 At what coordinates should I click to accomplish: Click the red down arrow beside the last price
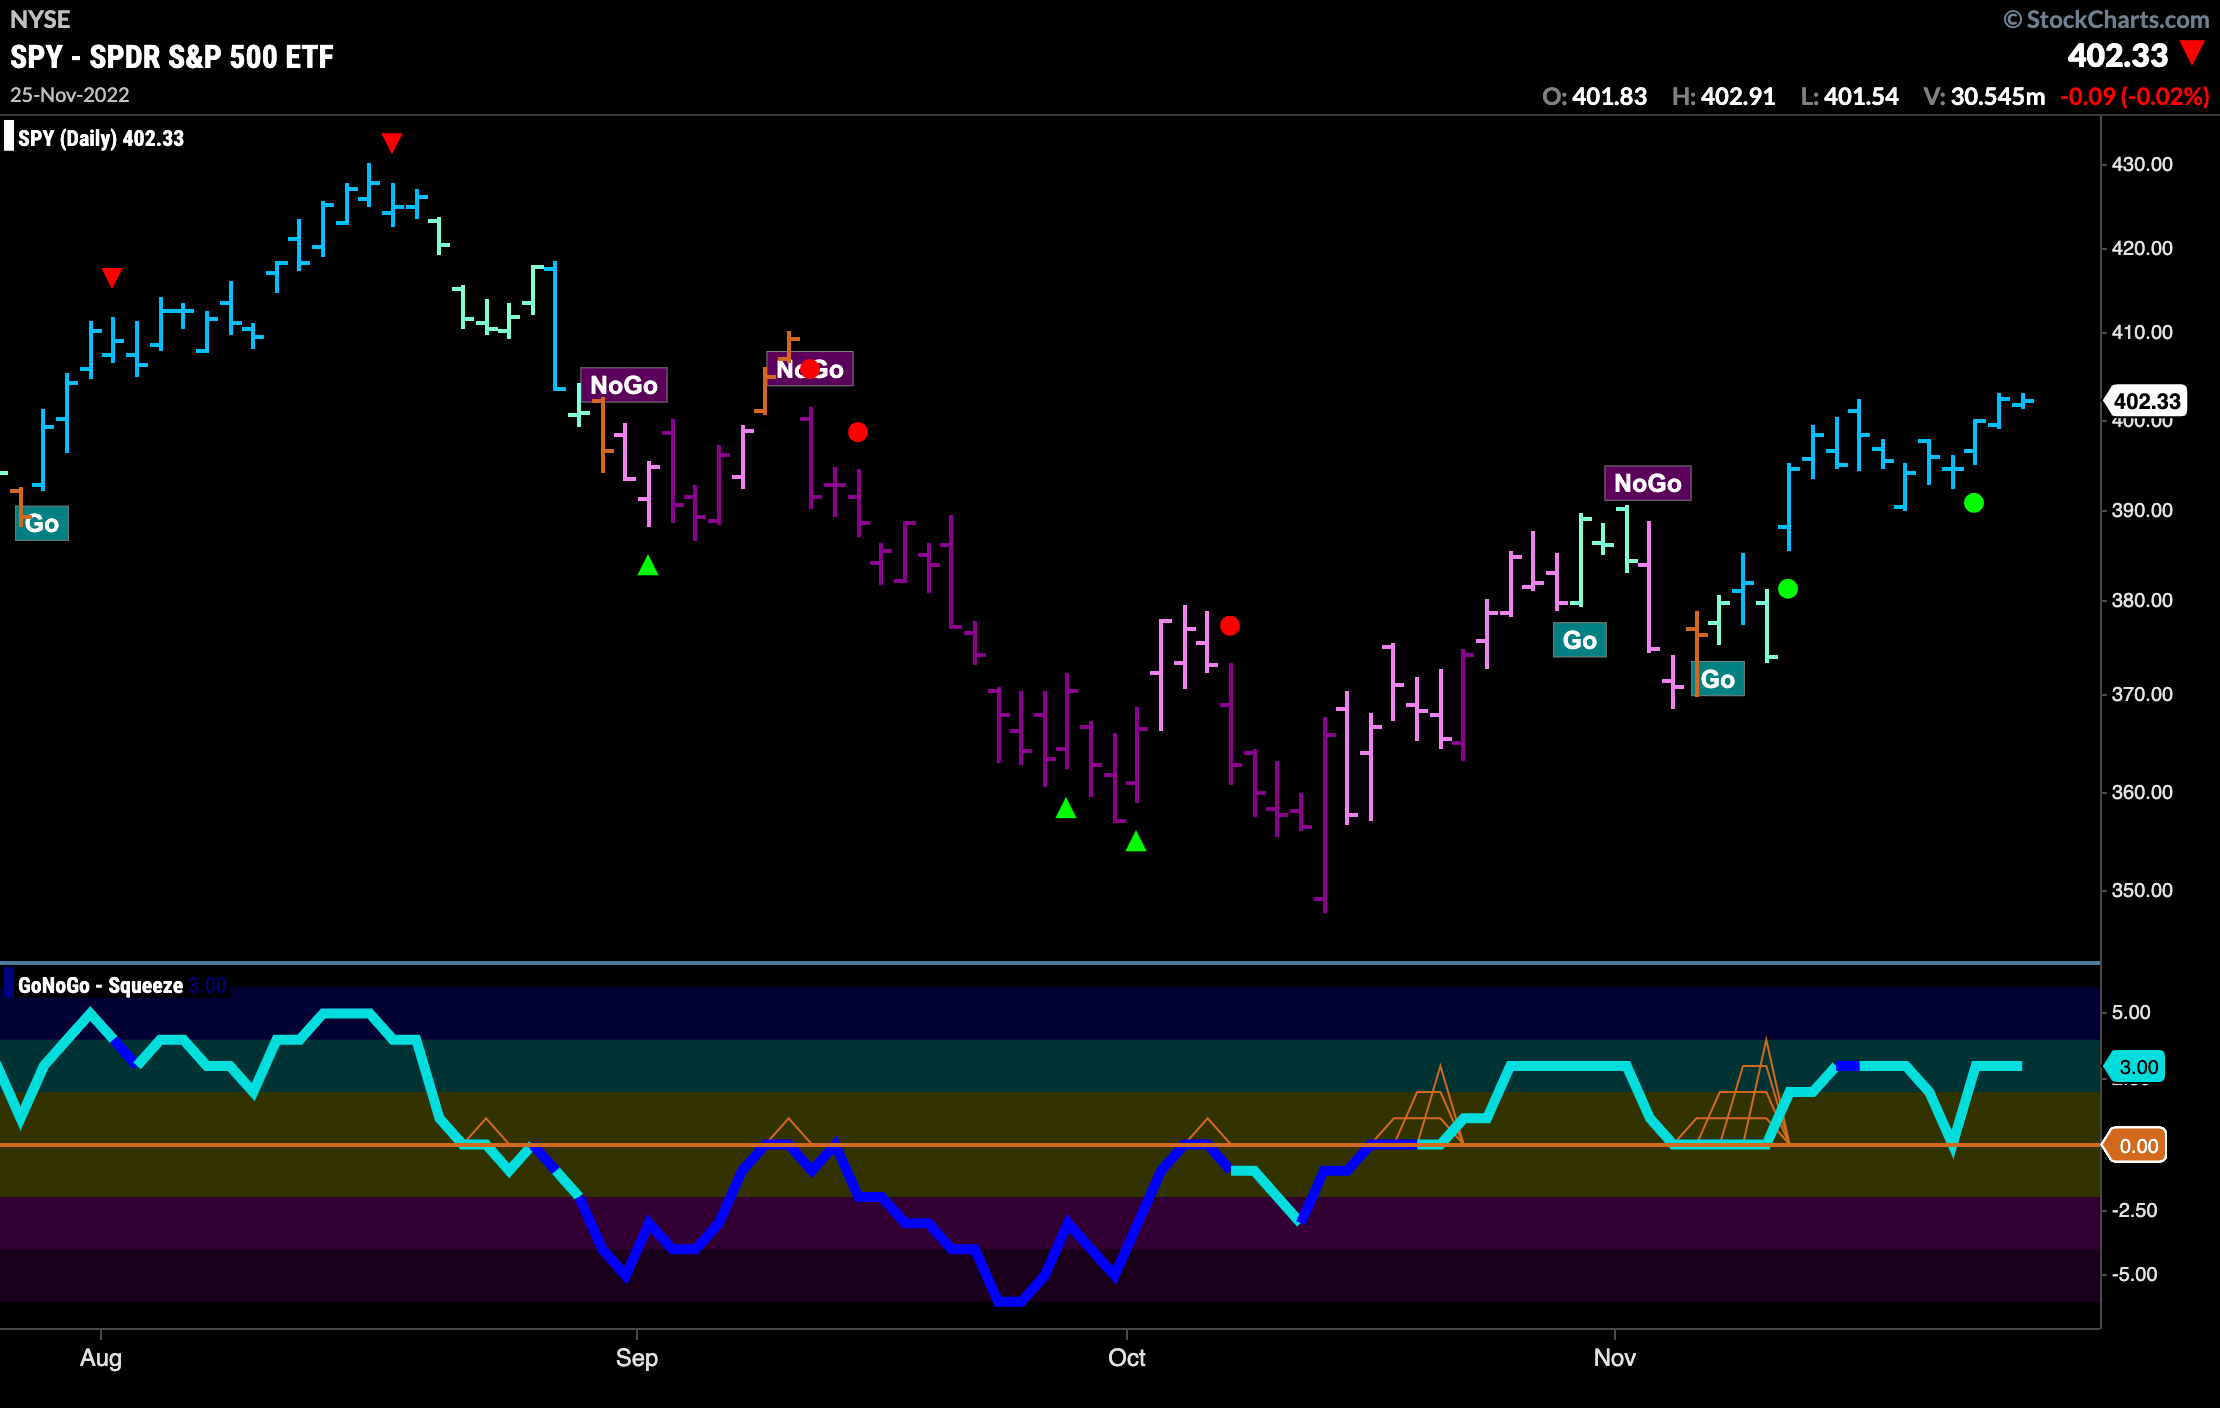coord(2192,52)
